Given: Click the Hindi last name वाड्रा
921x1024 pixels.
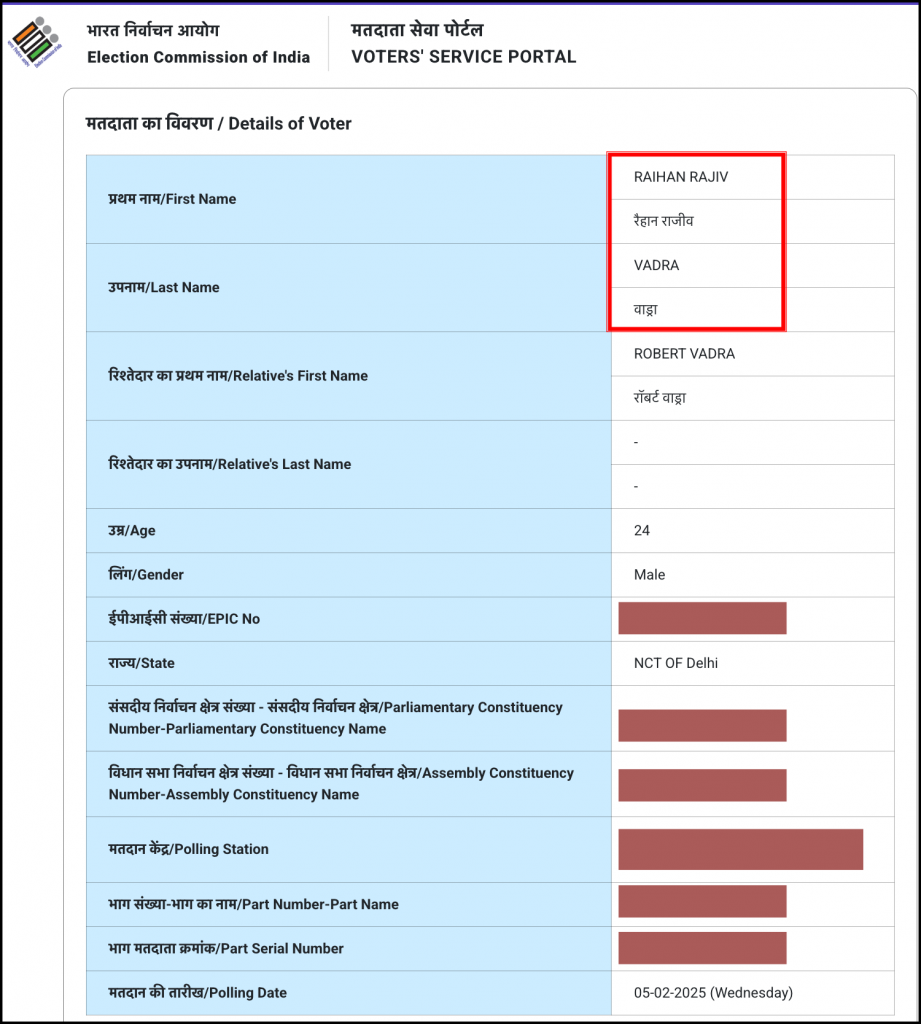Looking at the screenshot, I should 645,310.
